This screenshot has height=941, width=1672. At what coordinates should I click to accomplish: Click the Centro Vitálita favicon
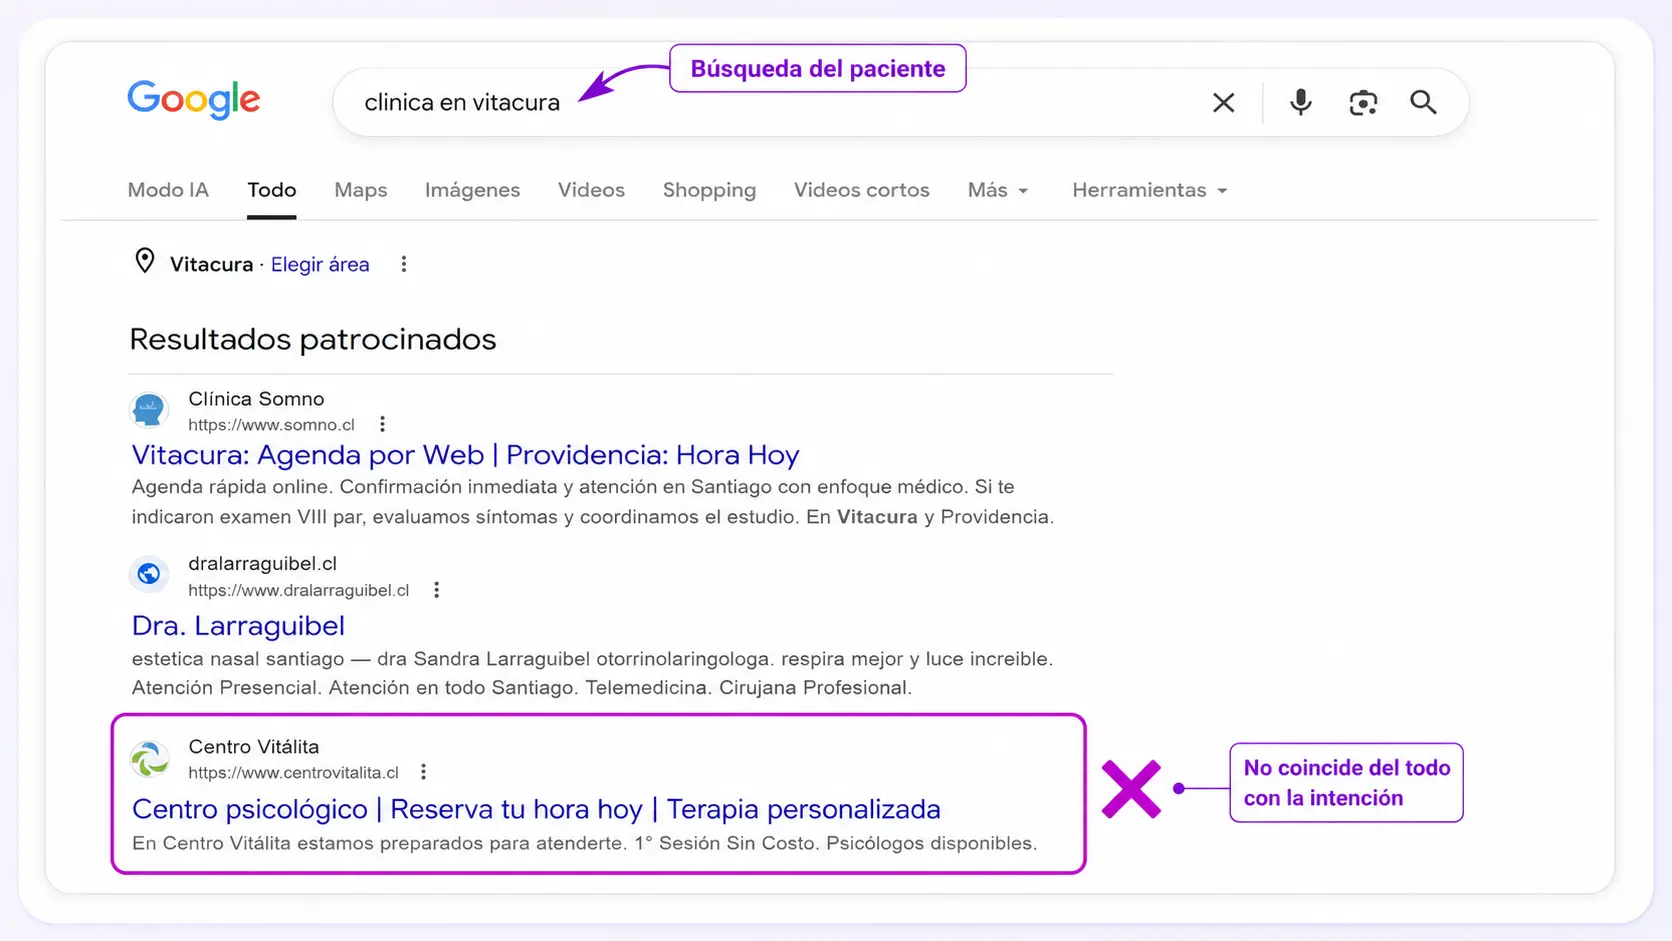(x=149, y=758)
